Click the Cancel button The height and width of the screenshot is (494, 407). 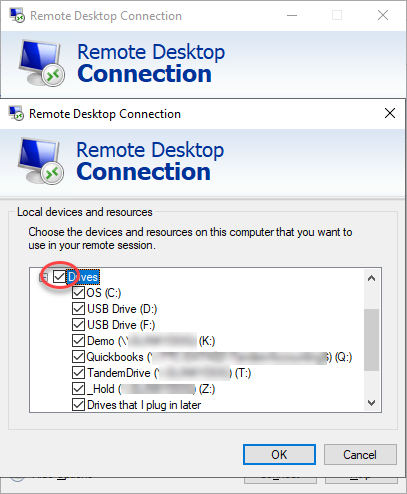click(x=360, y=454)
